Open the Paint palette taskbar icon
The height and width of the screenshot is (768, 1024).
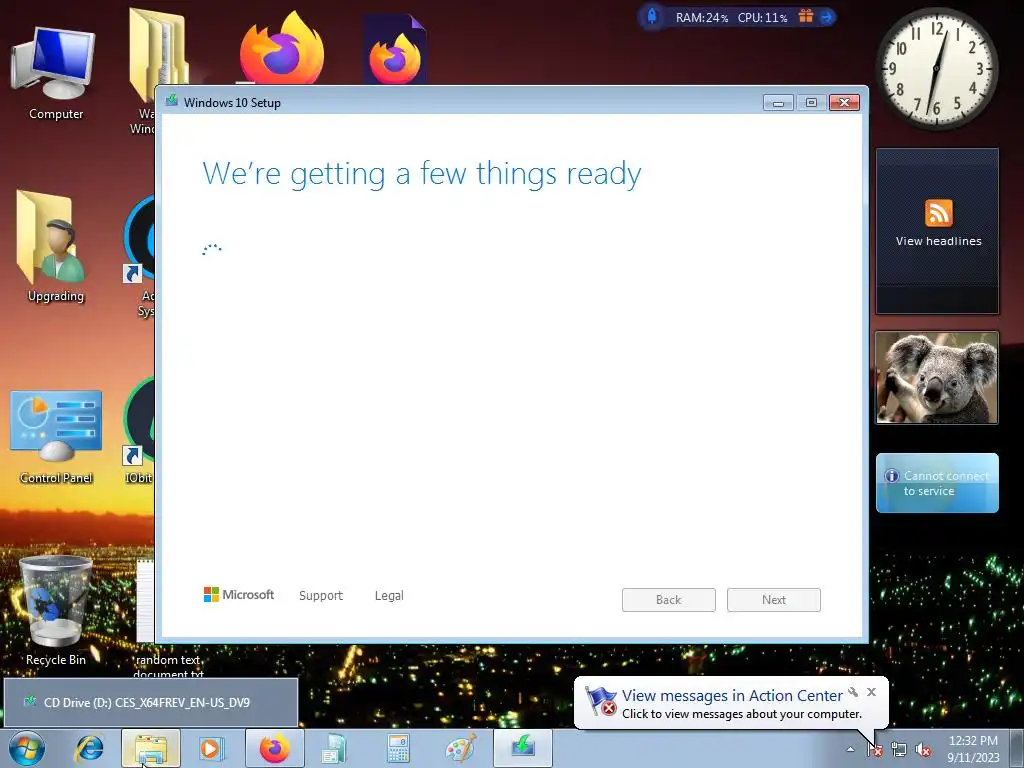click(x=461, y=748)
